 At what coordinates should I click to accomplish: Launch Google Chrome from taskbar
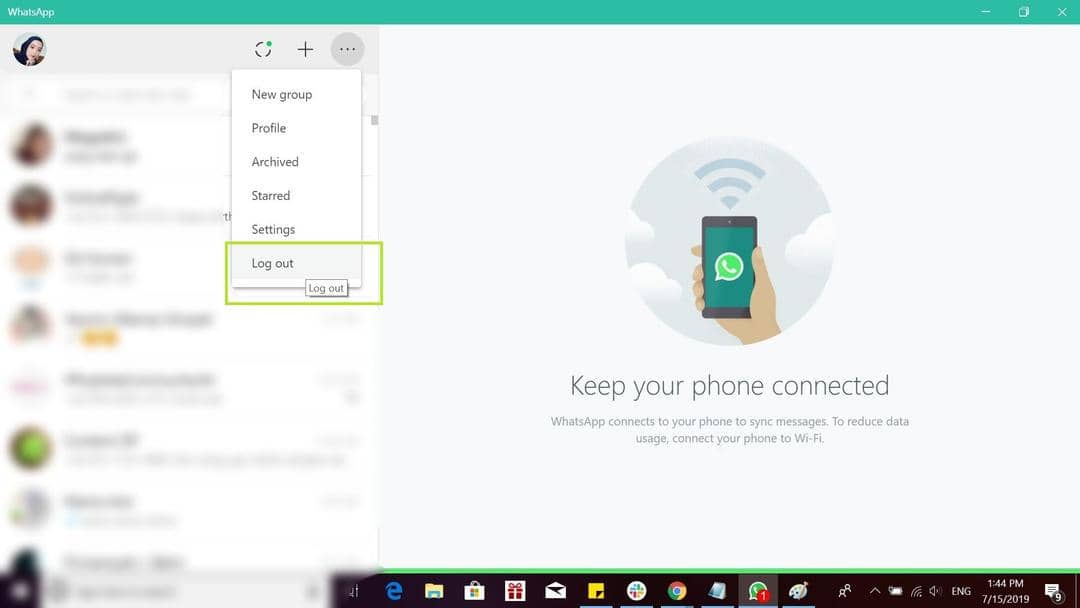[x=677, y=591]
